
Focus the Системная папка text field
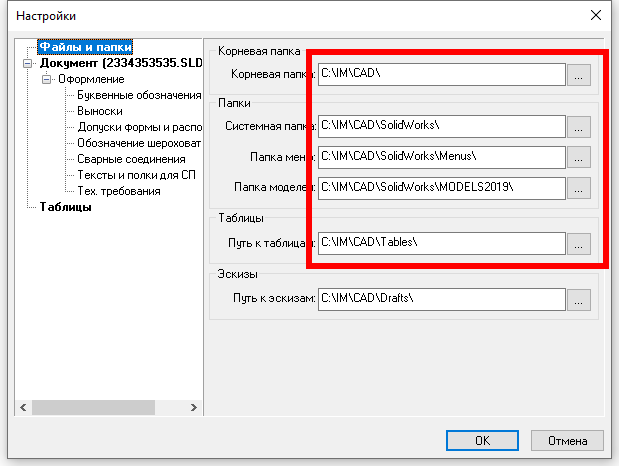tap(441, 127)
